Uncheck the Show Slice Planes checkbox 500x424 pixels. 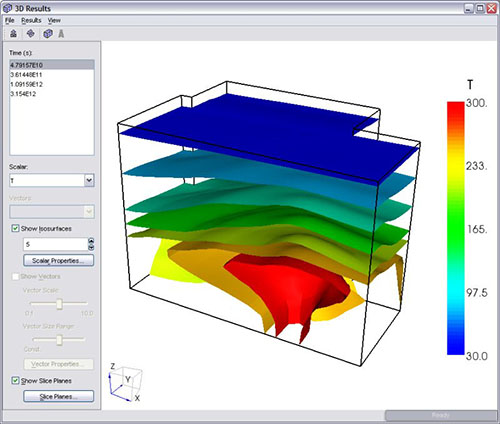click(15, 380)
